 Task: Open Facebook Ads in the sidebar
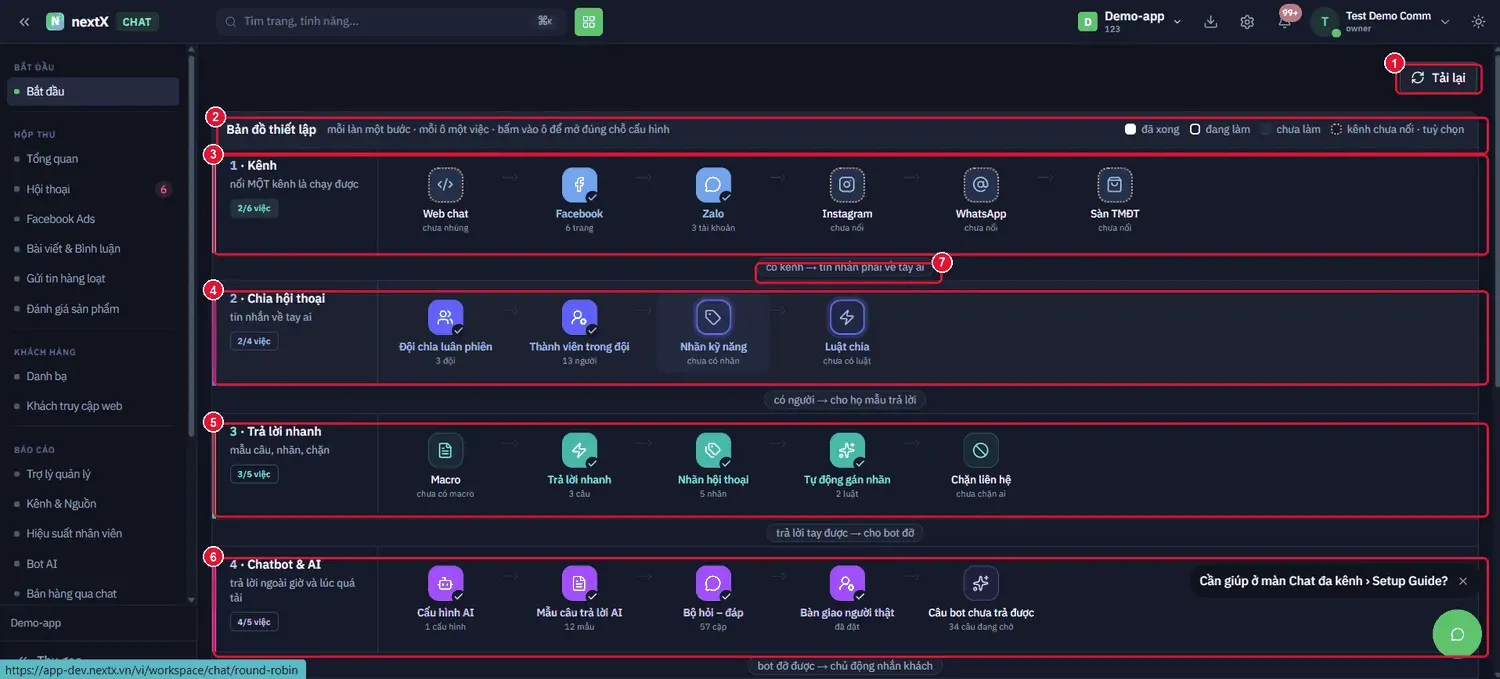(x=93, y=219)
